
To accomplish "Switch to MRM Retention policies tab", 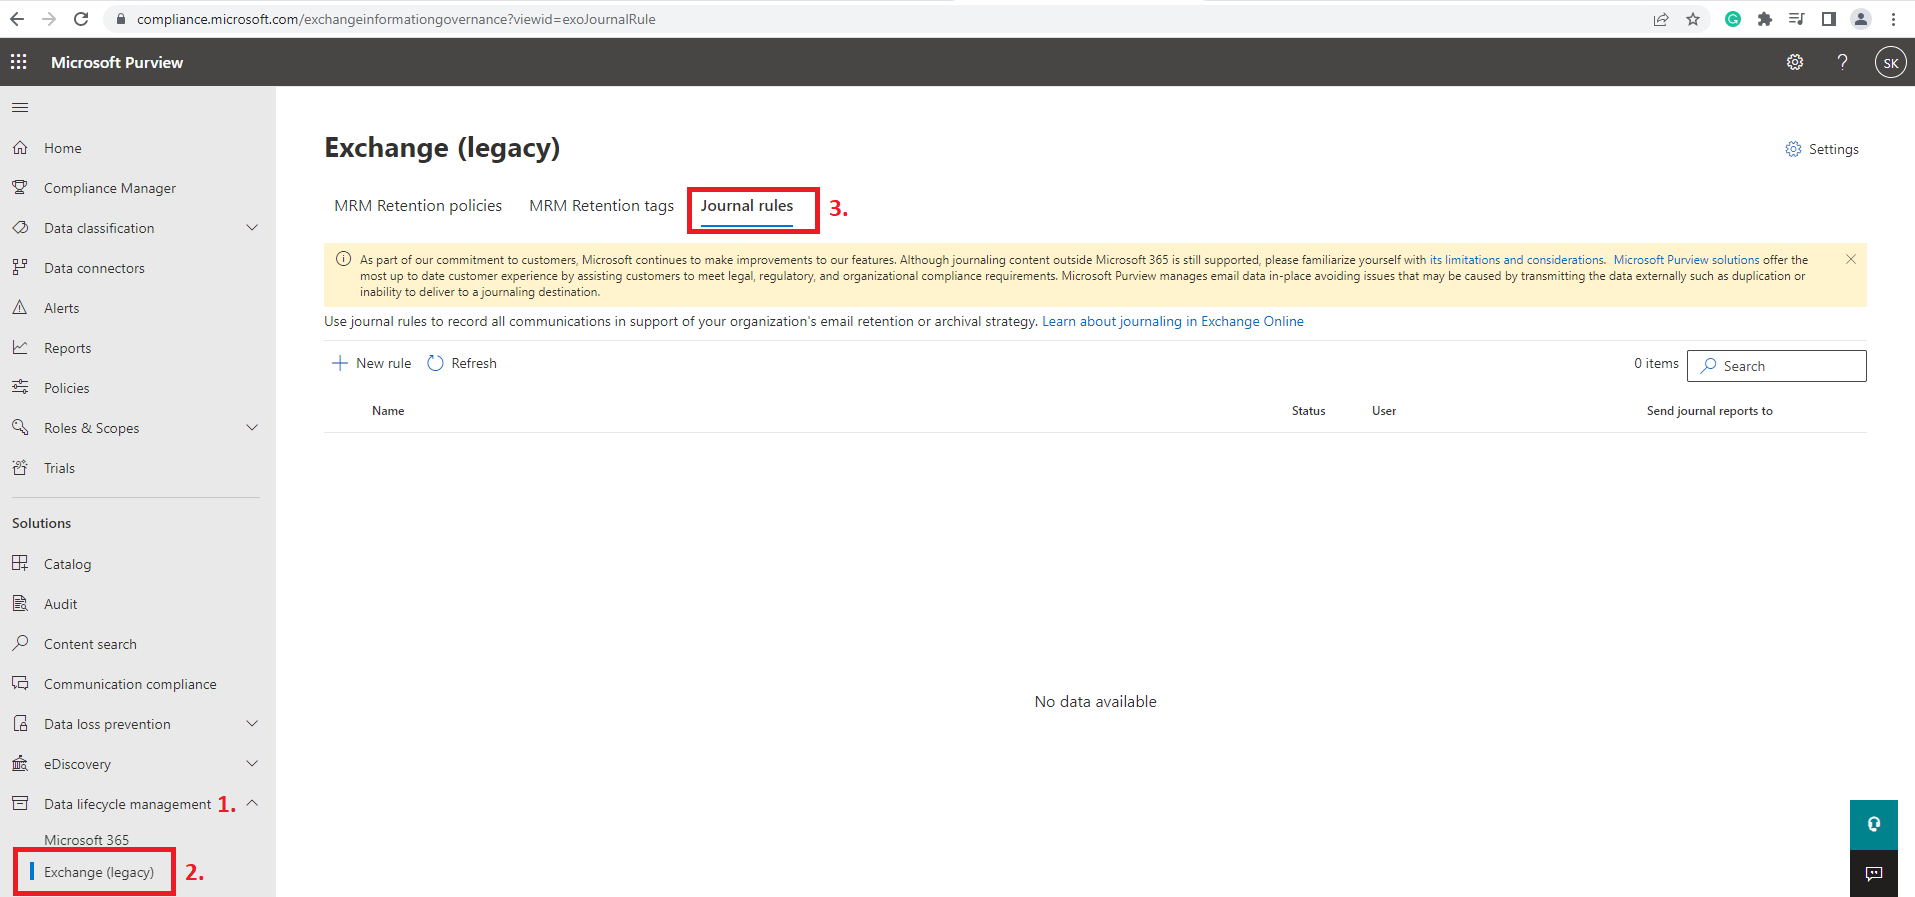I will (418, 206).
